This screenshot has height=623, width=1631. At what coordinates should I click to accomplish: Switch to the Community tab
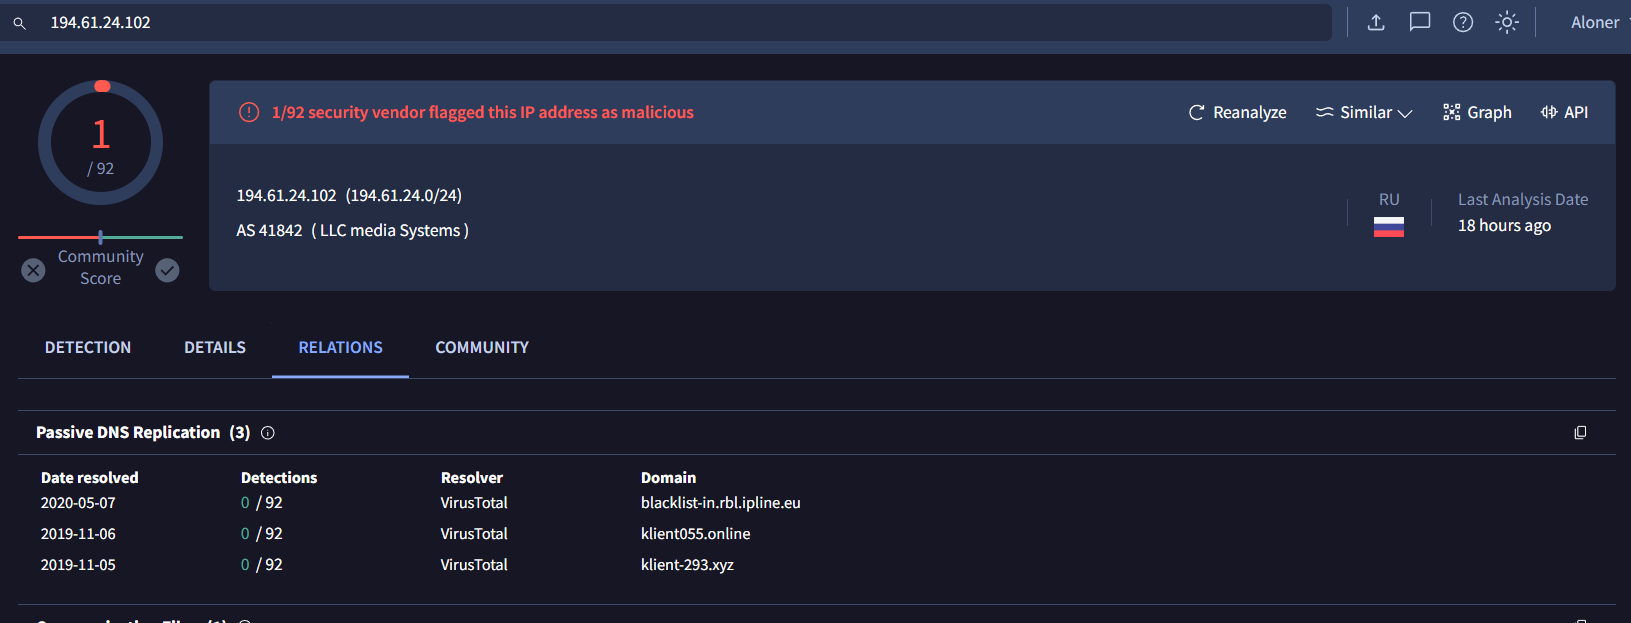482,347
